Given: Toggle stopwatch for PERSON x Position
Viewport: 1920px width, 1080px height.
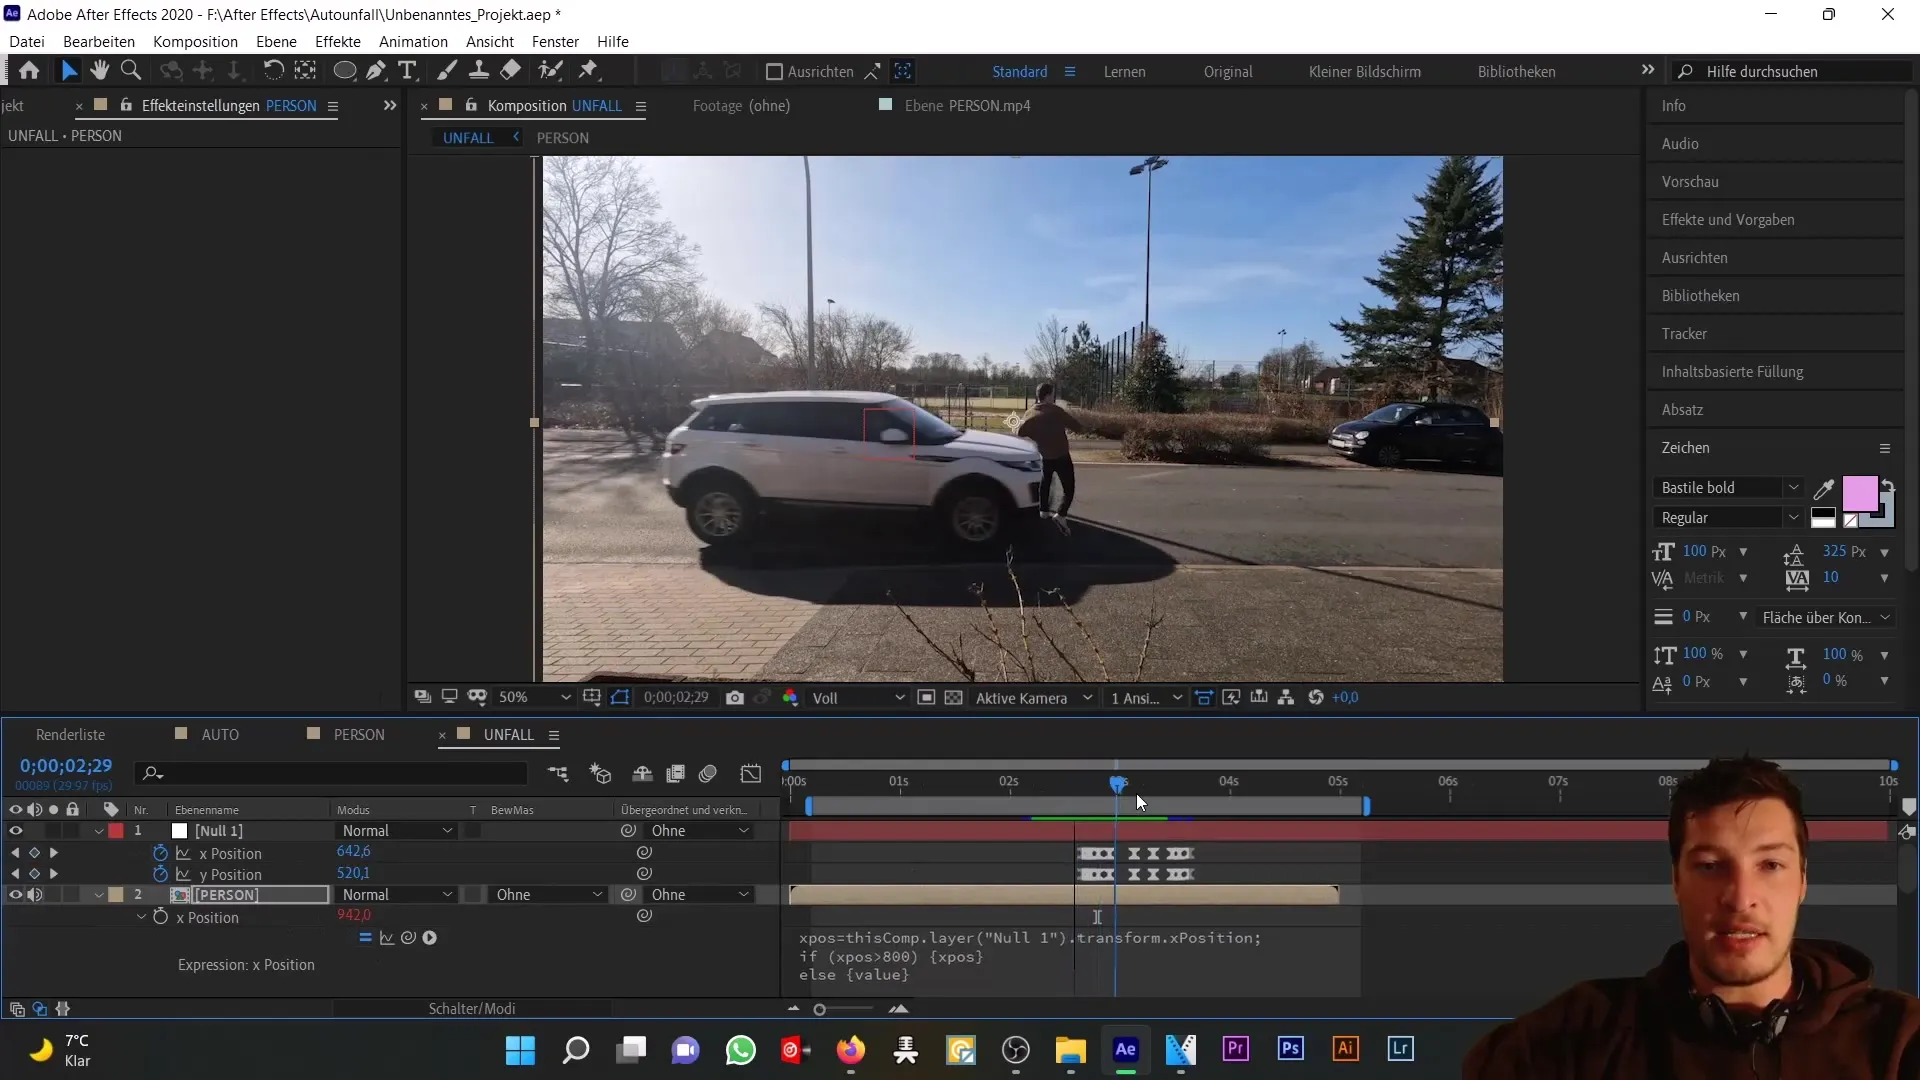Looking at the screenshot, I should click(160, 917).
